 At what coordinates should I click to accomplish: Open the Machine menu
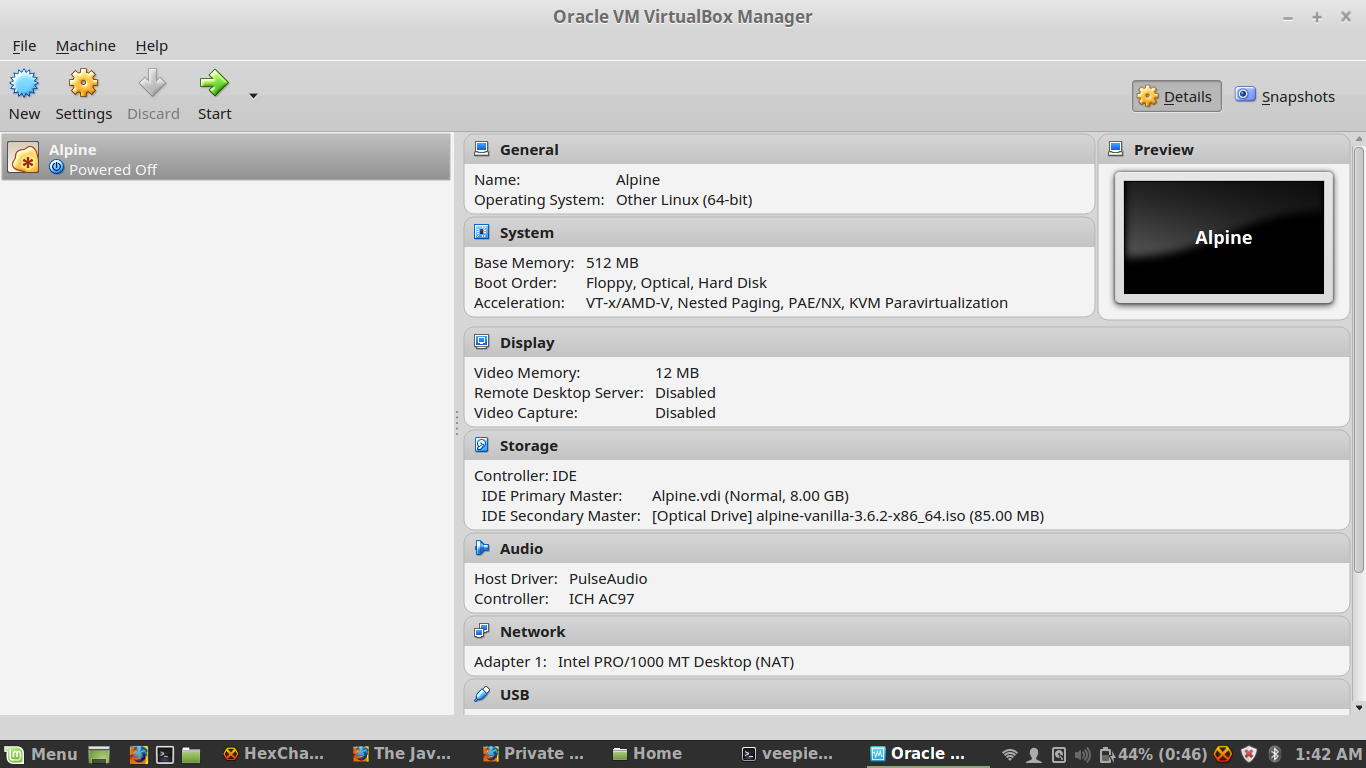point(85,46)
